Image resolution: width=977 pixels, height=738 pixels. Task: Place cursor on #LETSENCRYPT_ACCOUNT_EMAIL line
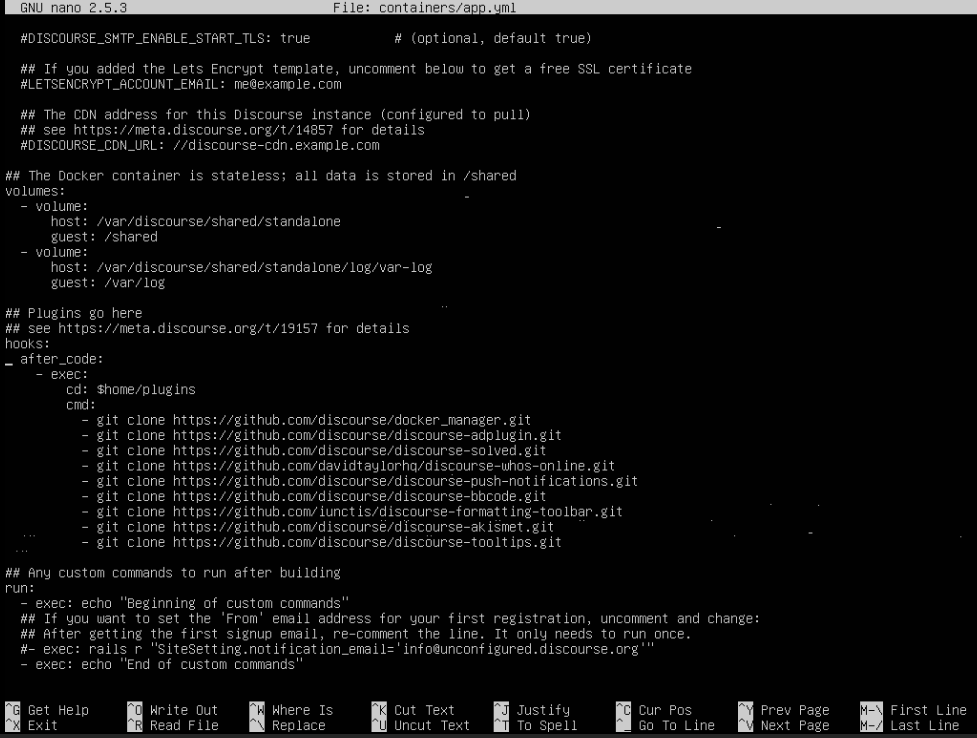pos(181,84)
